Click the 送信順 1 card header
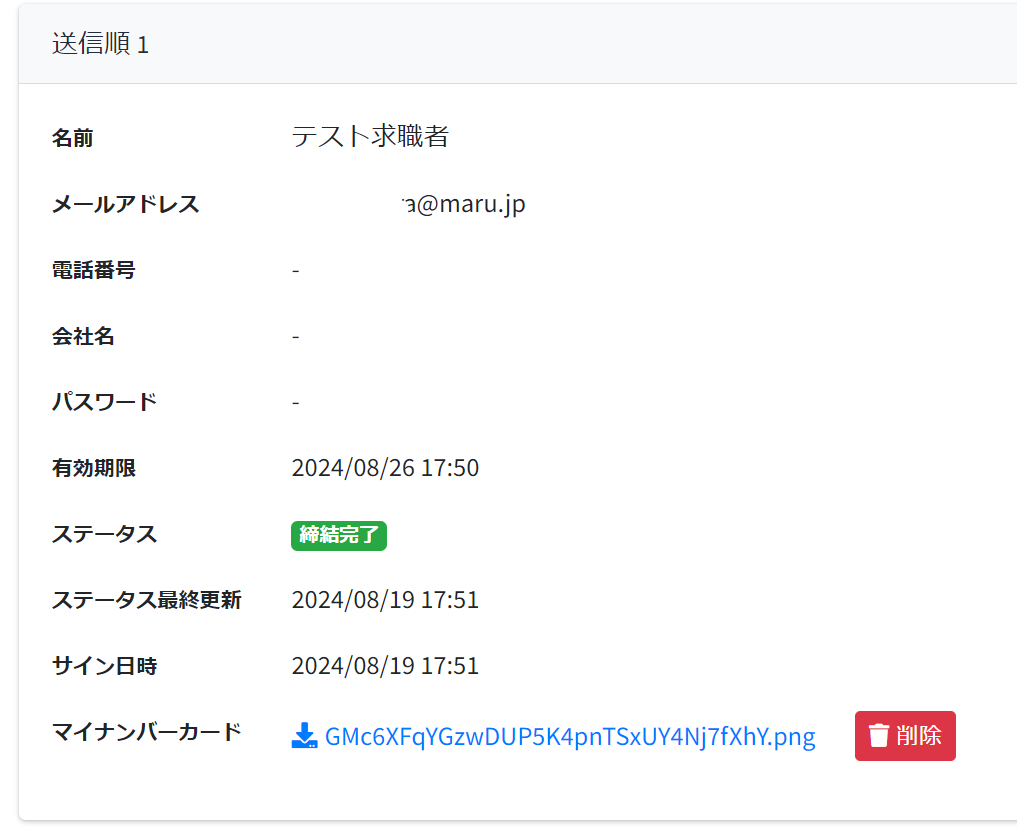The height and width of the screenshot is (834, 1017). click(x=100, y=45)
